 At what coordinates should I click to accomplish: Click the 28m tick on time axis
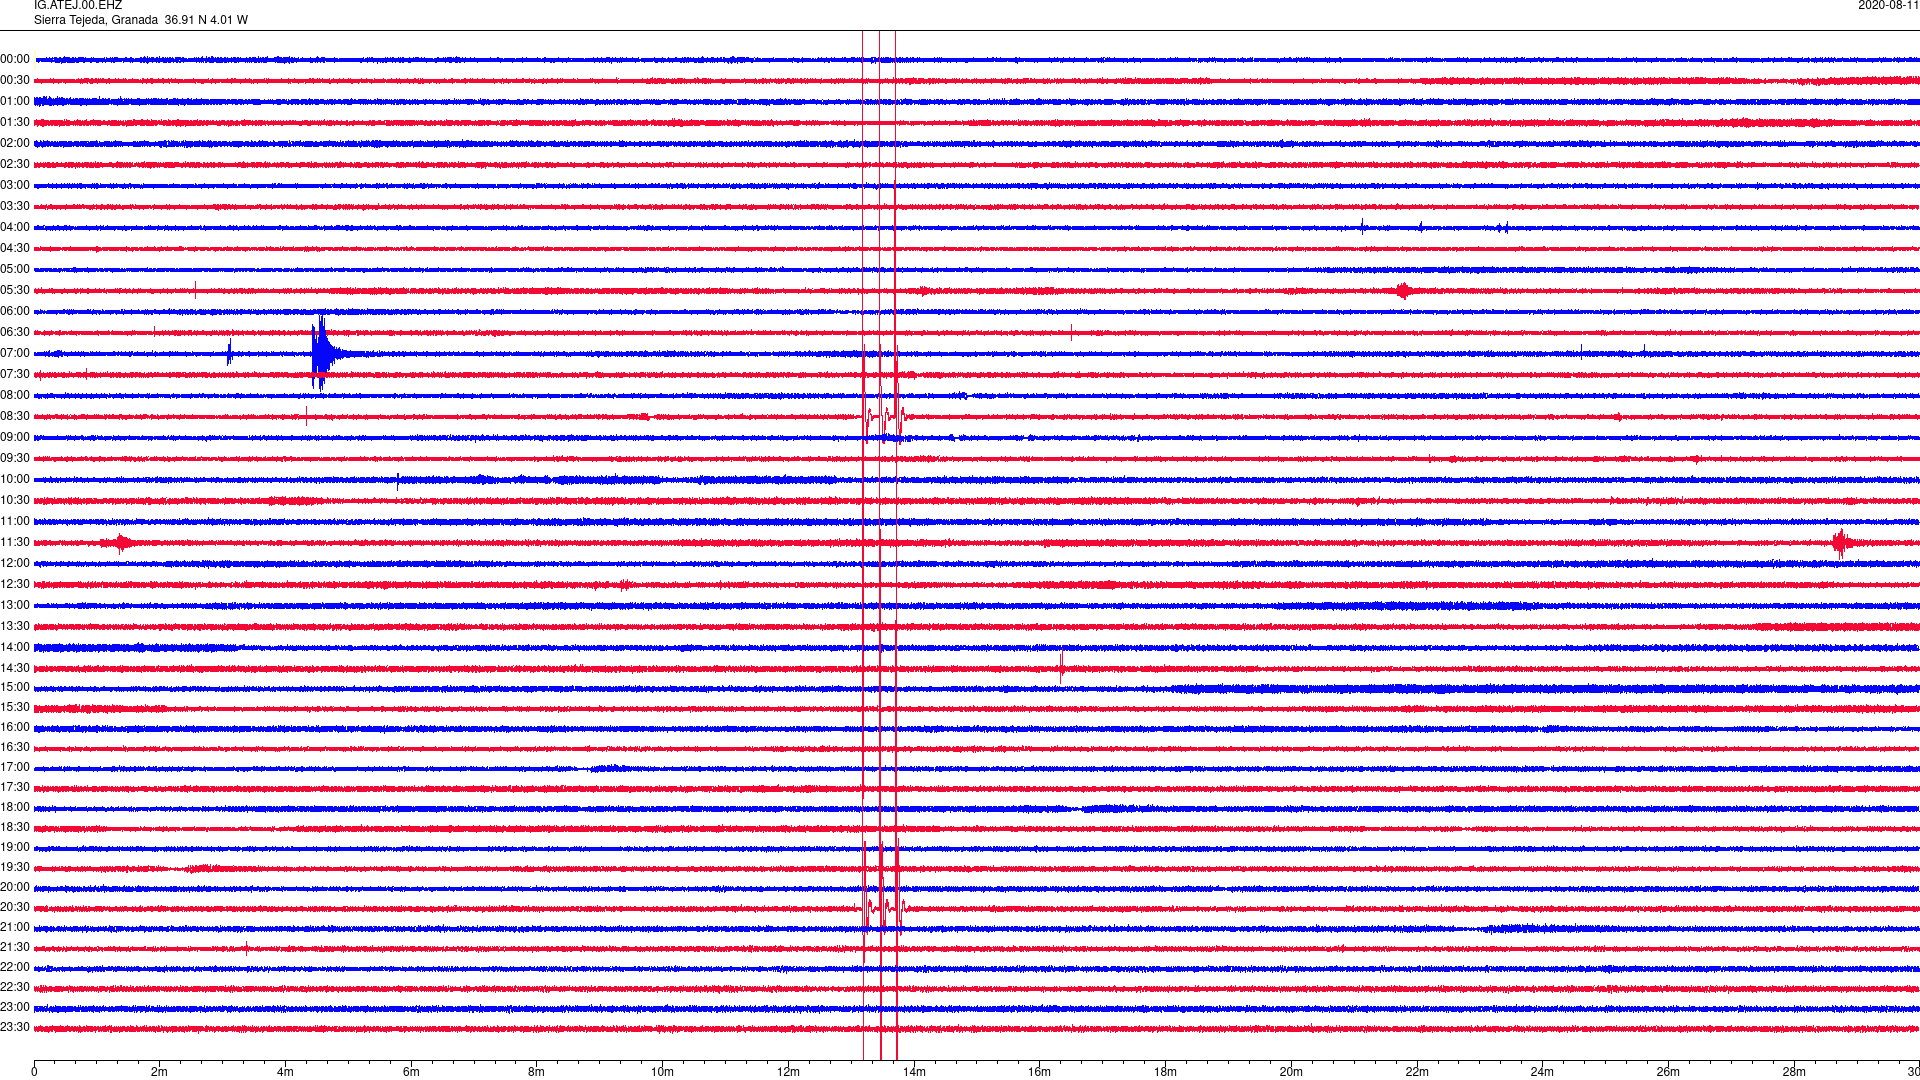pos(1794,1072)
